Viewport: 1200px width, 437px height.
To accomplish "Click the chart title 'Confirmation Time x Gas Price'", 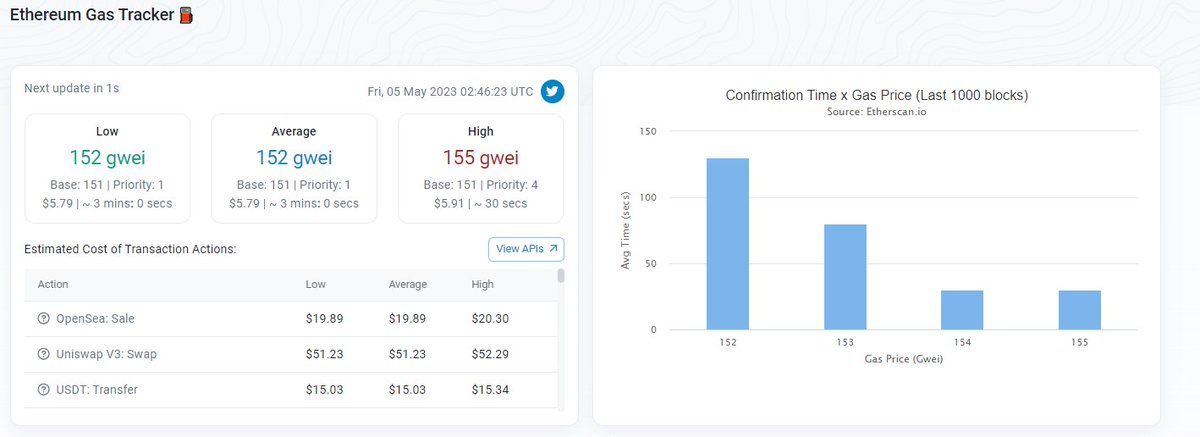I will 877,96.
